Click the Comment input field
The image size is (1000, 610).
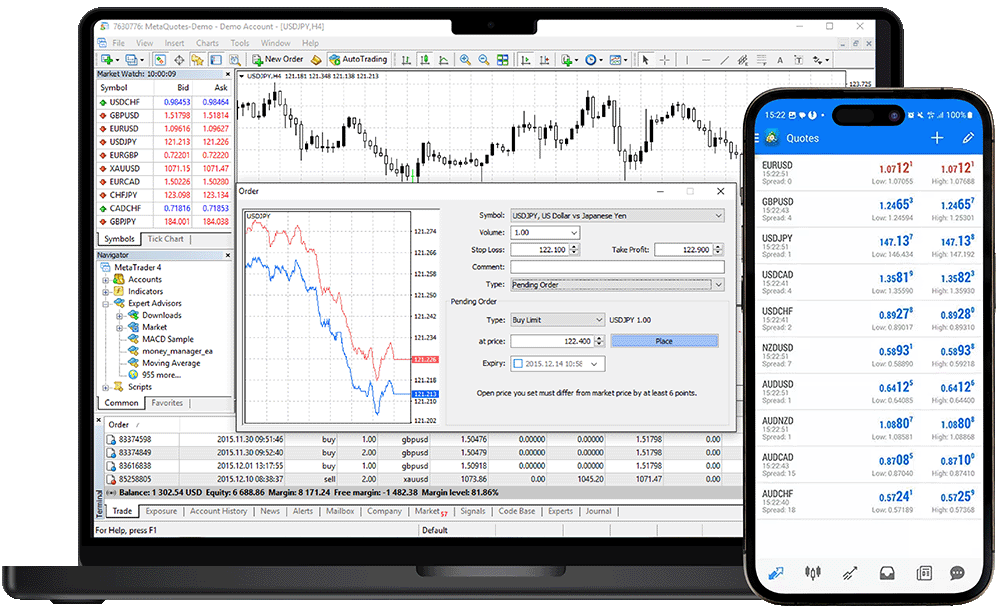617,267
